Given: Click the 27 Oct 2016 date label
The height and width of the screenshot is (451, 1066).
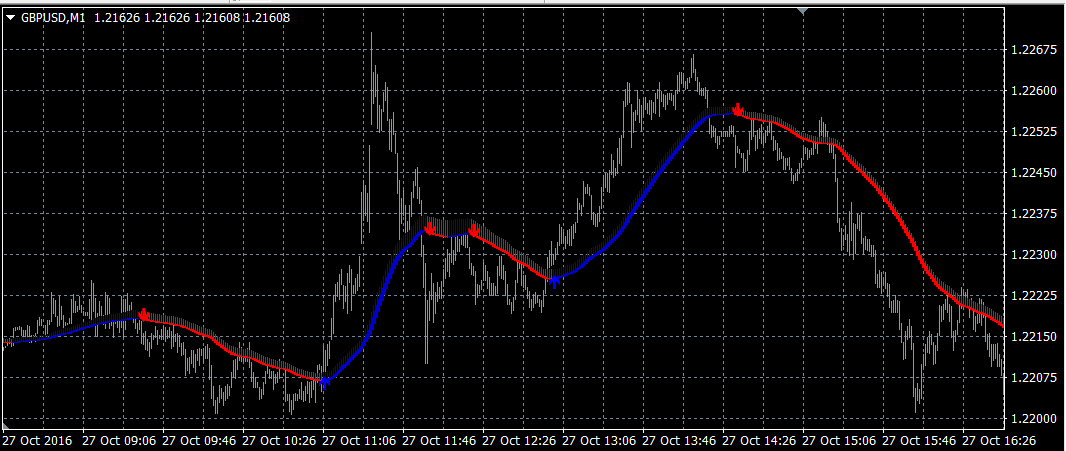Looking at the screenshot, I should 37,440.
